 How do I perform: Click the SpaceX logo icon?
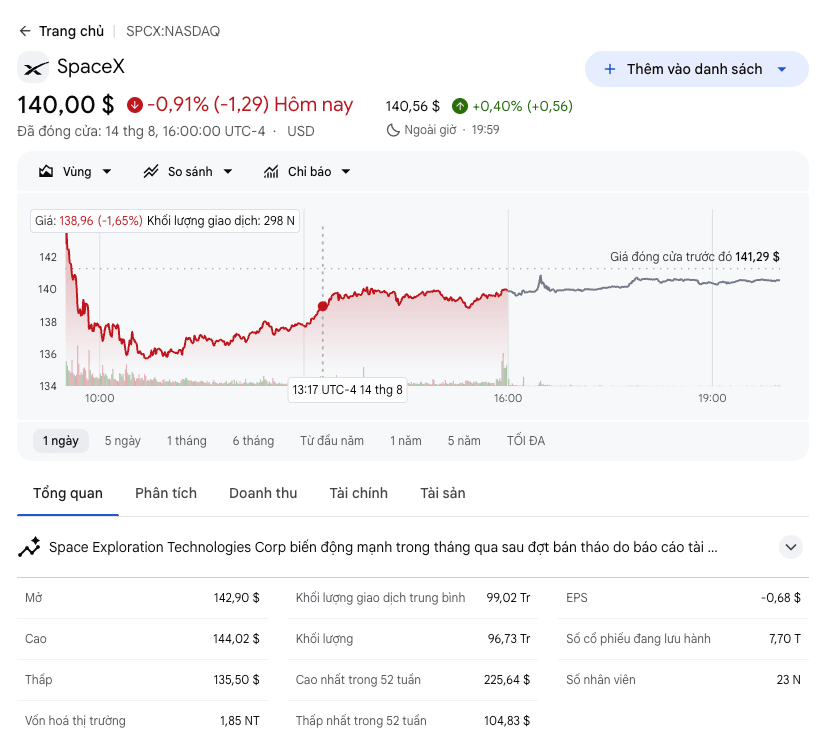click(x=33, y=67)
